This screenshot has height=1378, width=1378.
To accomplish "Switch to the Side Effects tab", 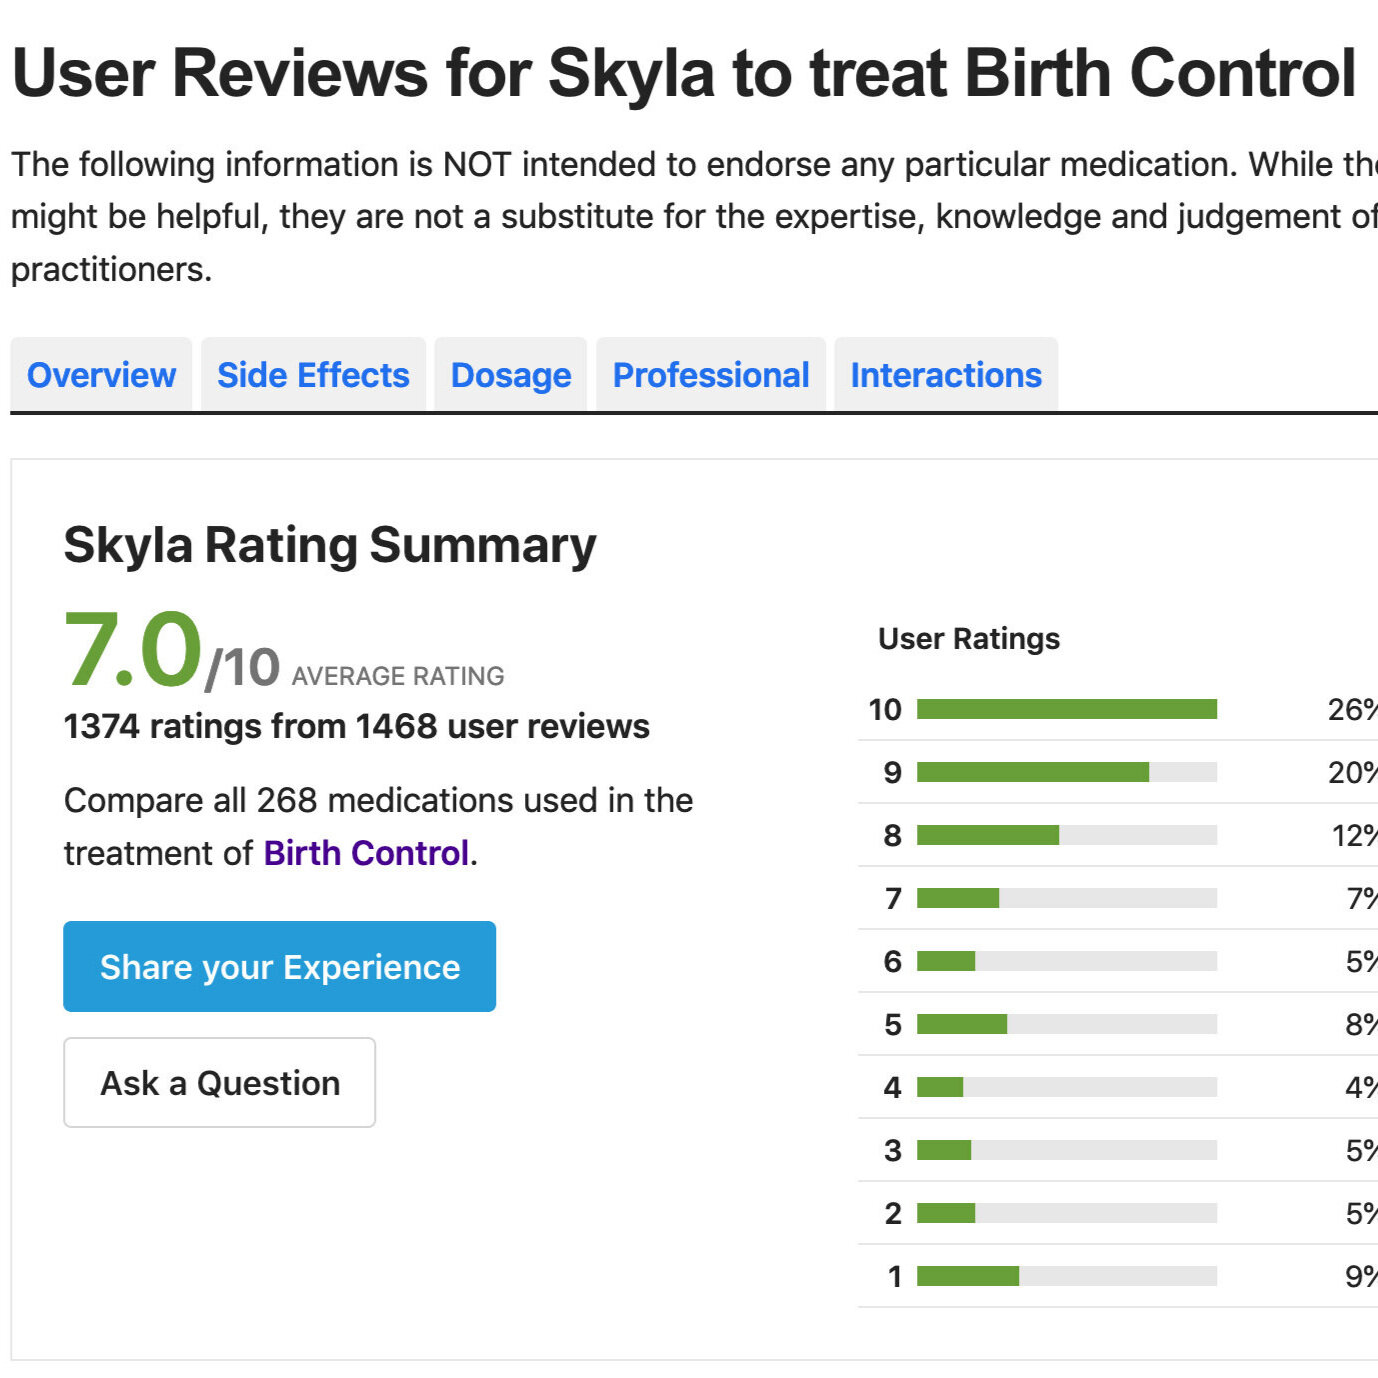I will click(x=313, y=375).
